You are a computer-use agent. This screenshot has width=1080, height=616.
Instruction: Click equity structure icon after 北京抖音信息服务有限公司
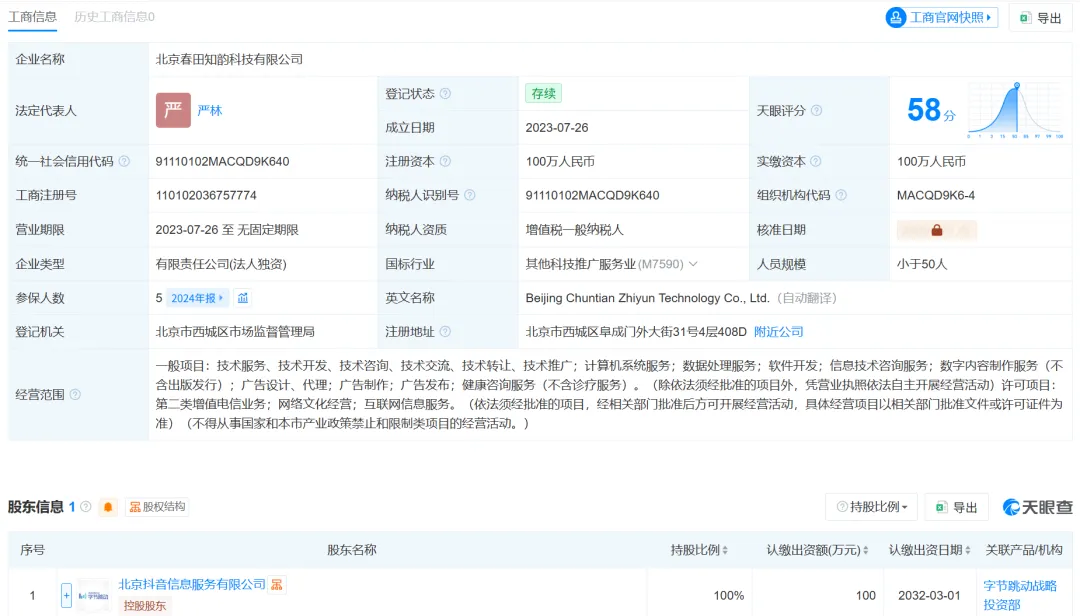click(277, 584)
